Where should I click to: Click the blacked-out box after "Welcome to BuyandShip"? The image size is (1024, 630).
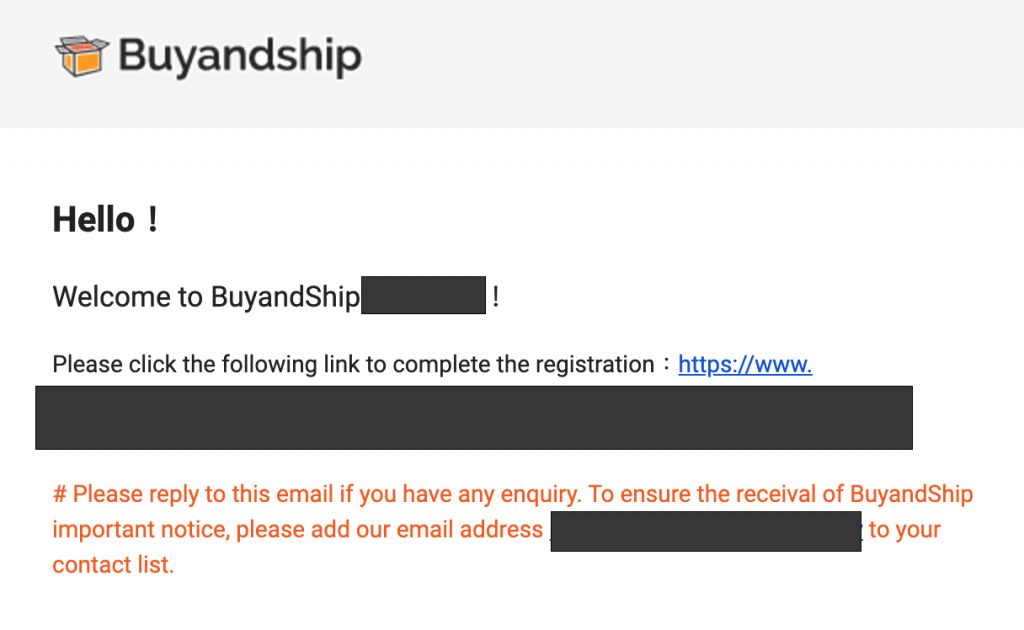click(423, 296)
